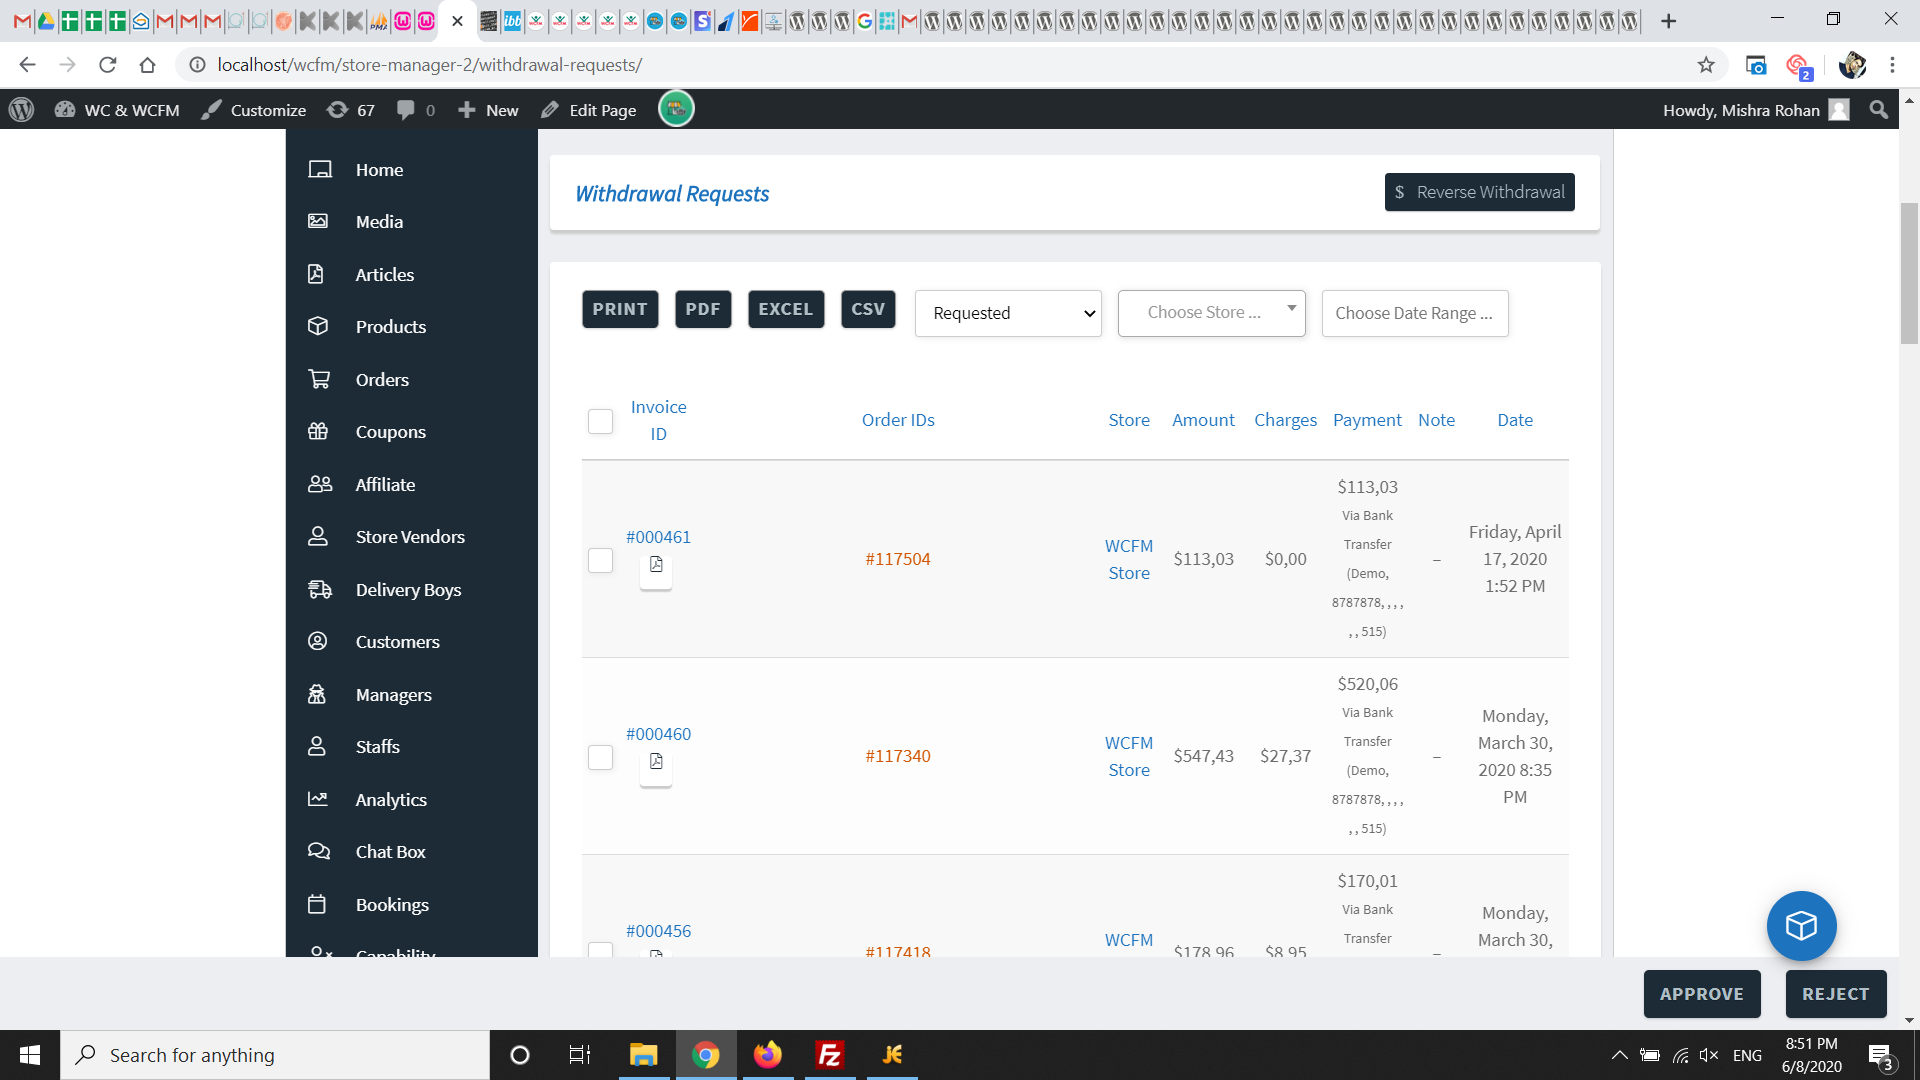The height and width of the screenshot is (1080, 1920).
Task: Click the Windows search box
Action: pos(275,1055)
